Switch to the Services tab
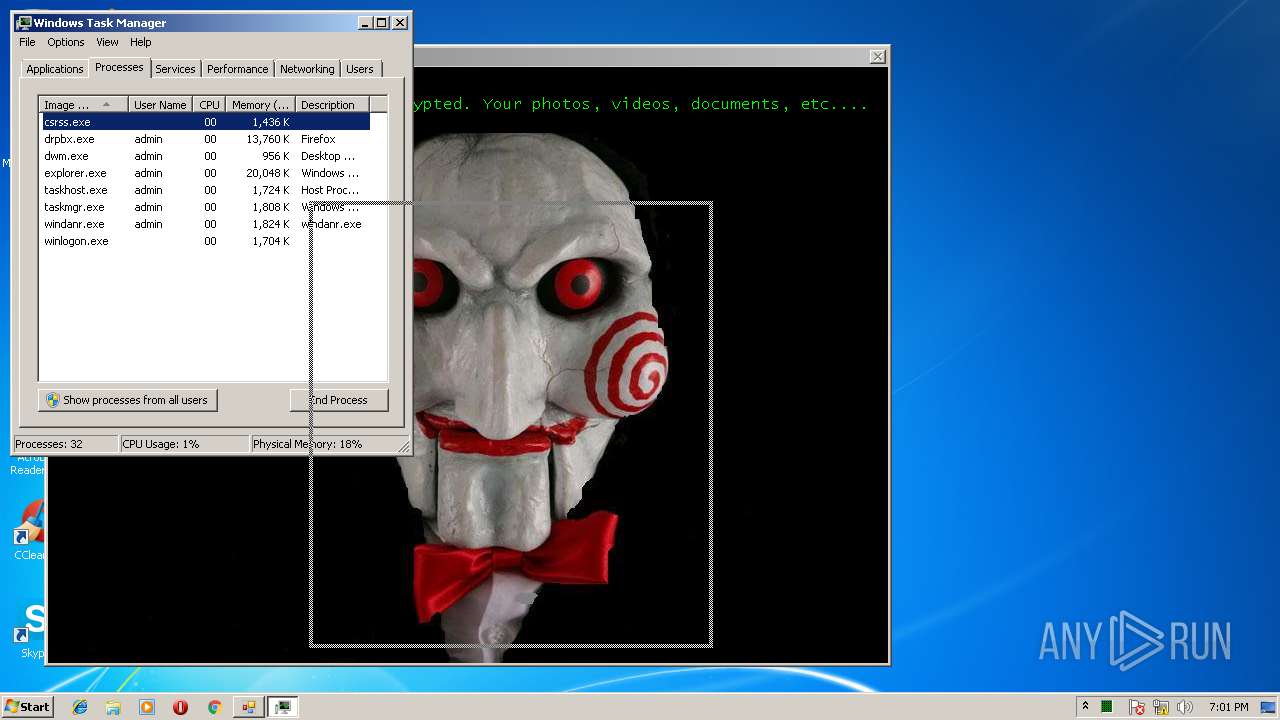This screenshot has height=720, width=1280. click(x=175, y=69)
